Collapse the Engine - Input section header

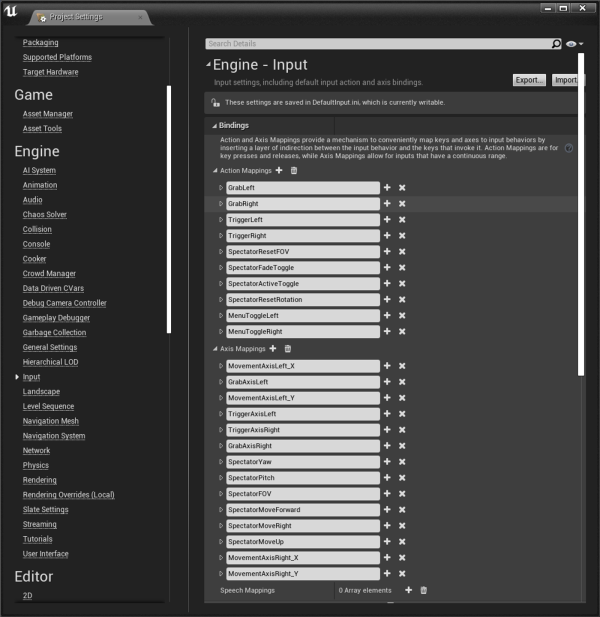209,65
